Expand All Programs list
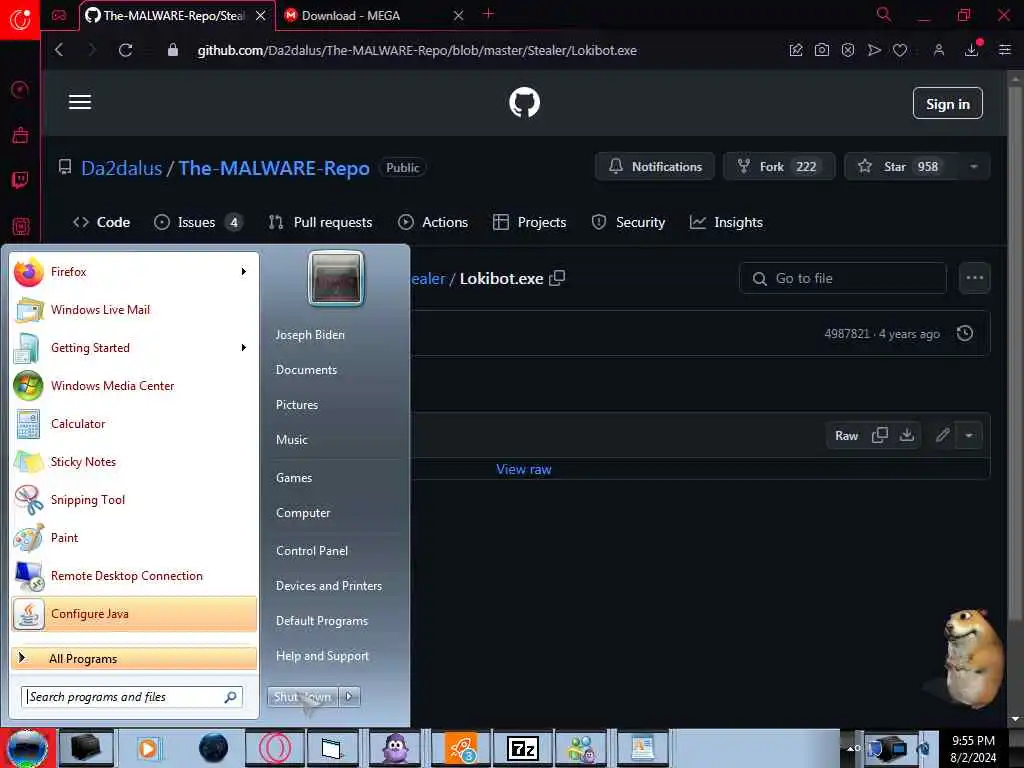This screenshot has height=768, width=1024. click(134, 658)
